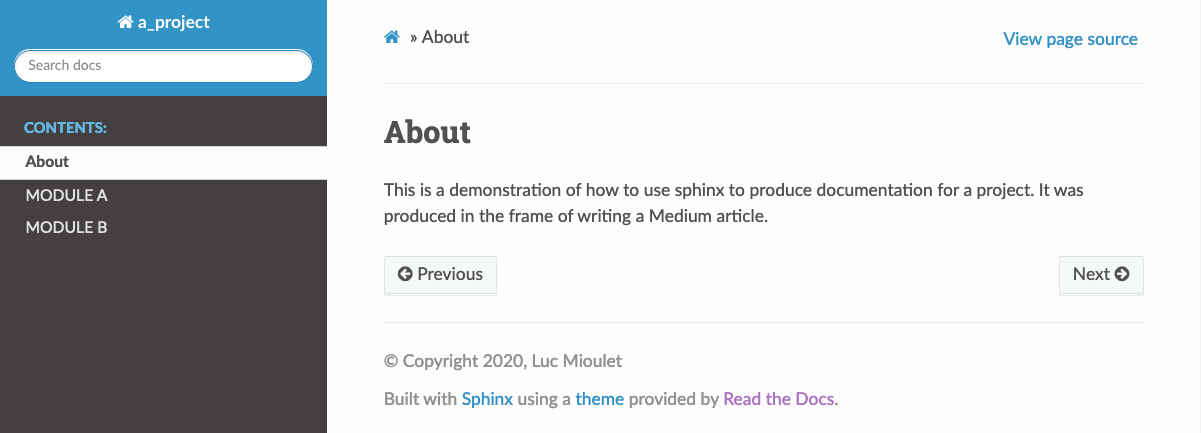Image resolution: width=1201 pixels, height=433 pixels.
Task: Click the breadcrumb home icon
Action: click(x=392, y=37)
